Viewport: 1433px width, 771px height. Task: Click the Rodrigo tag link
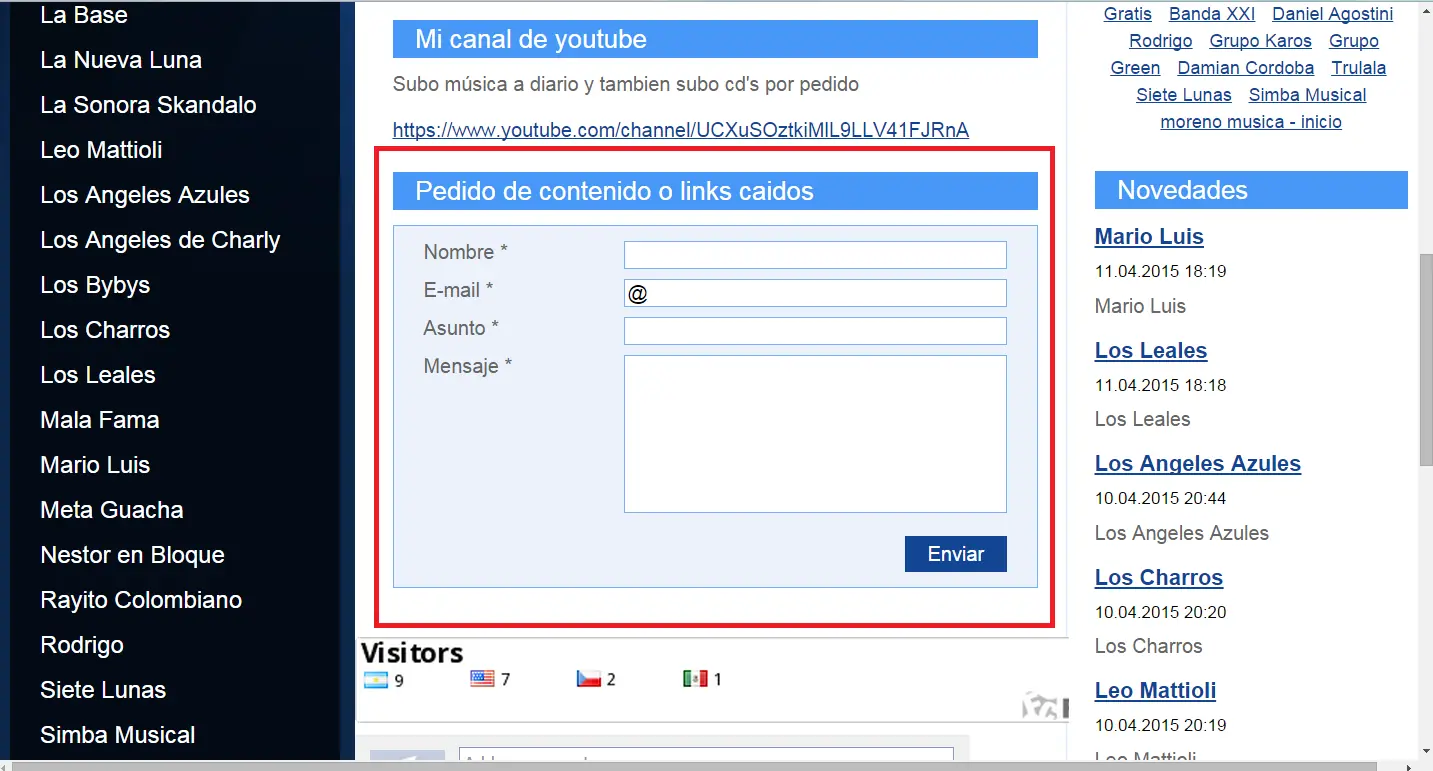point(1161,41)
